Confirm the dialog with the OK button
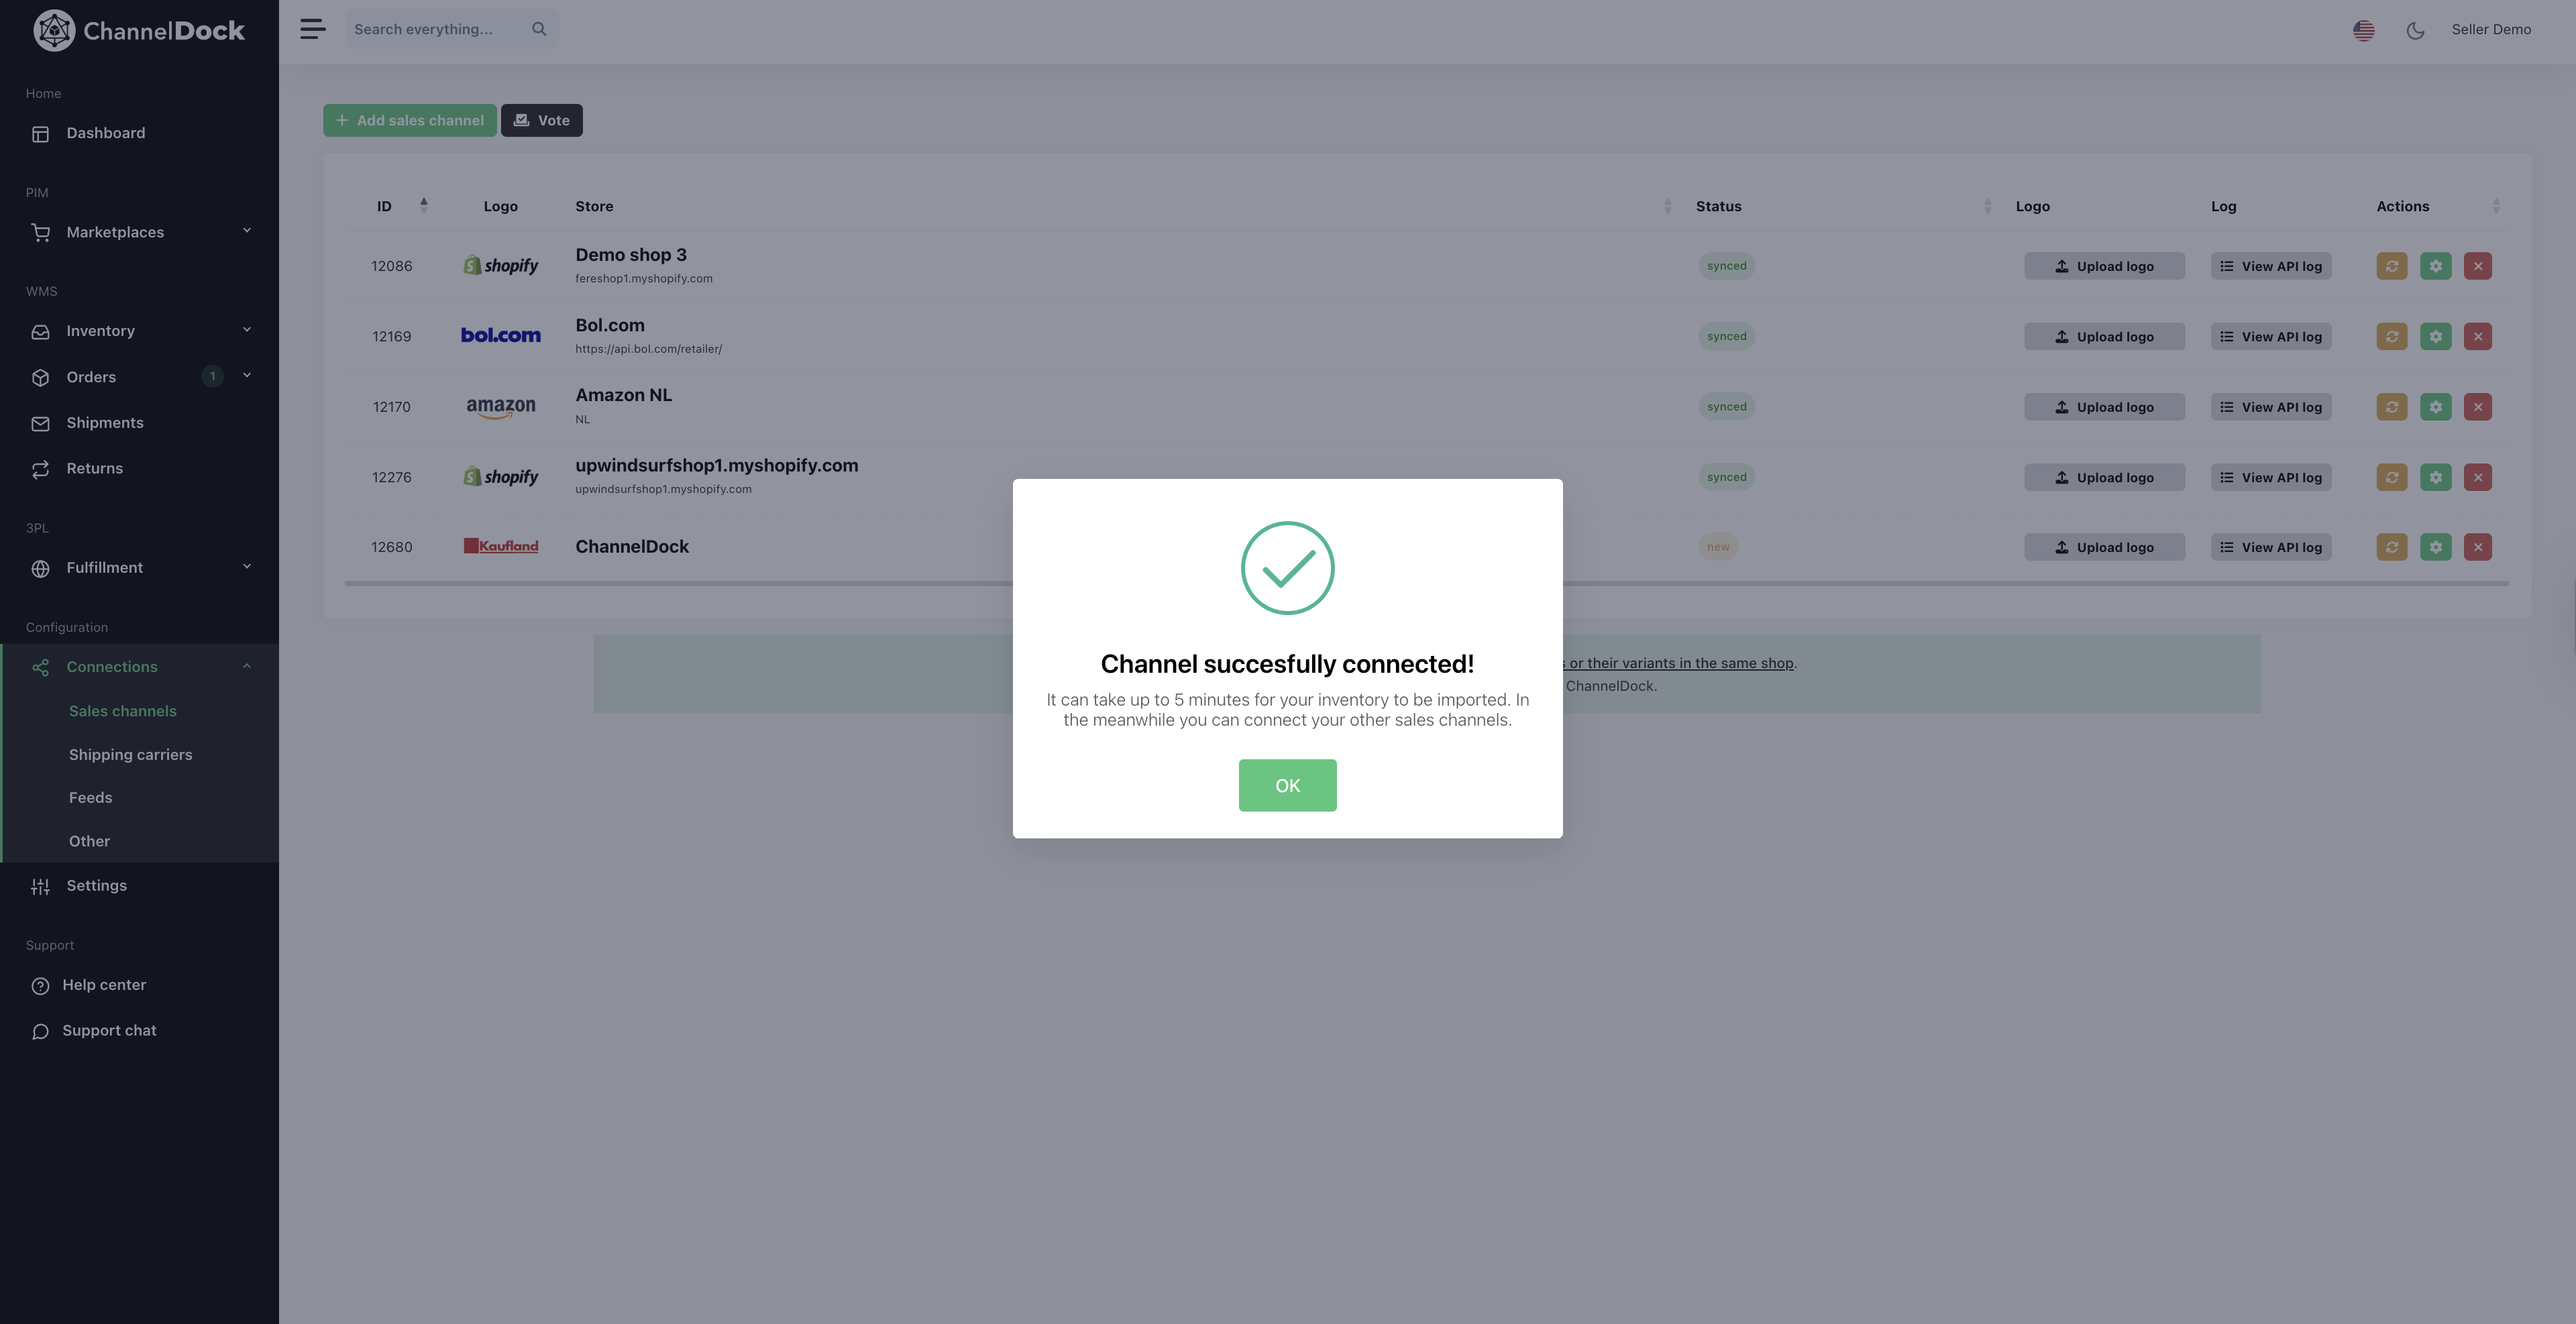Screen dimensions: 2576x1324 (1287, 785)
